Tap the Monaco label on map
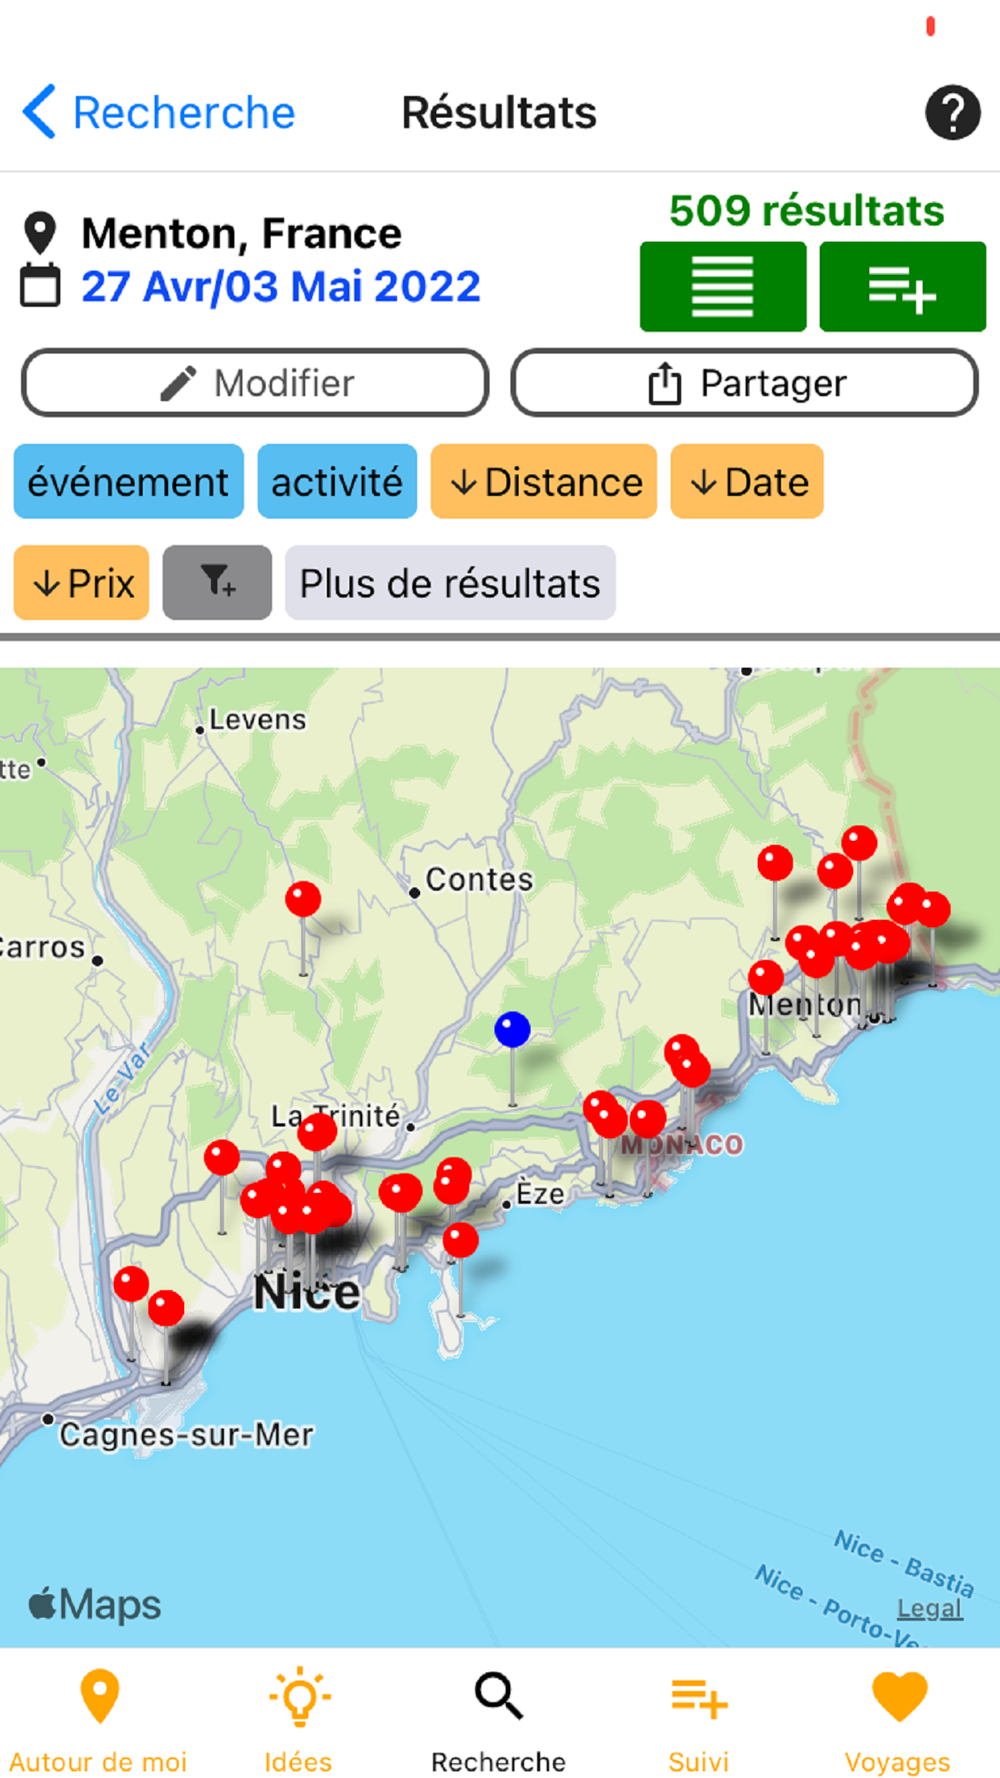This screenshot has width=1000, height=1778. [683, 1145]
